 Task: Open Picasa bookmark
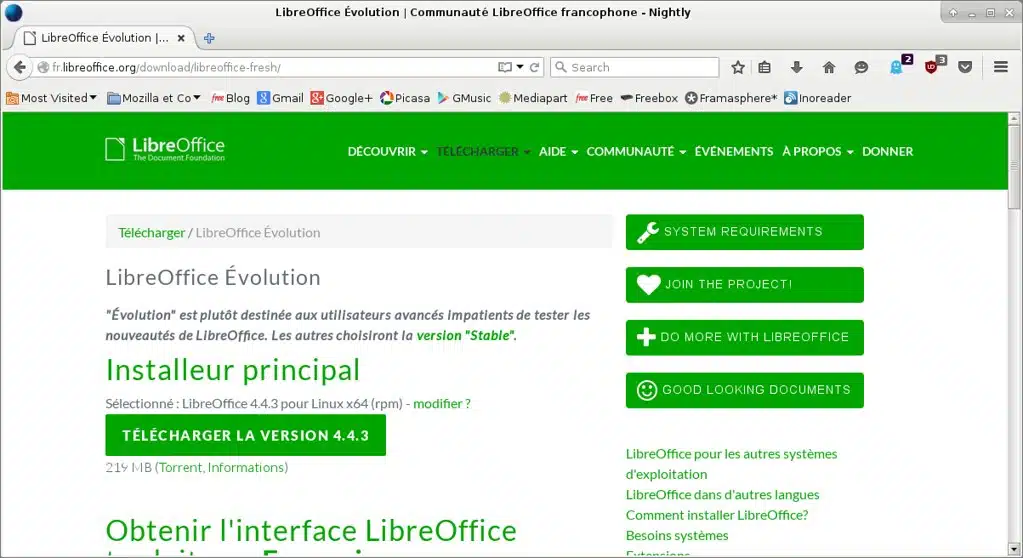[405, 98]
